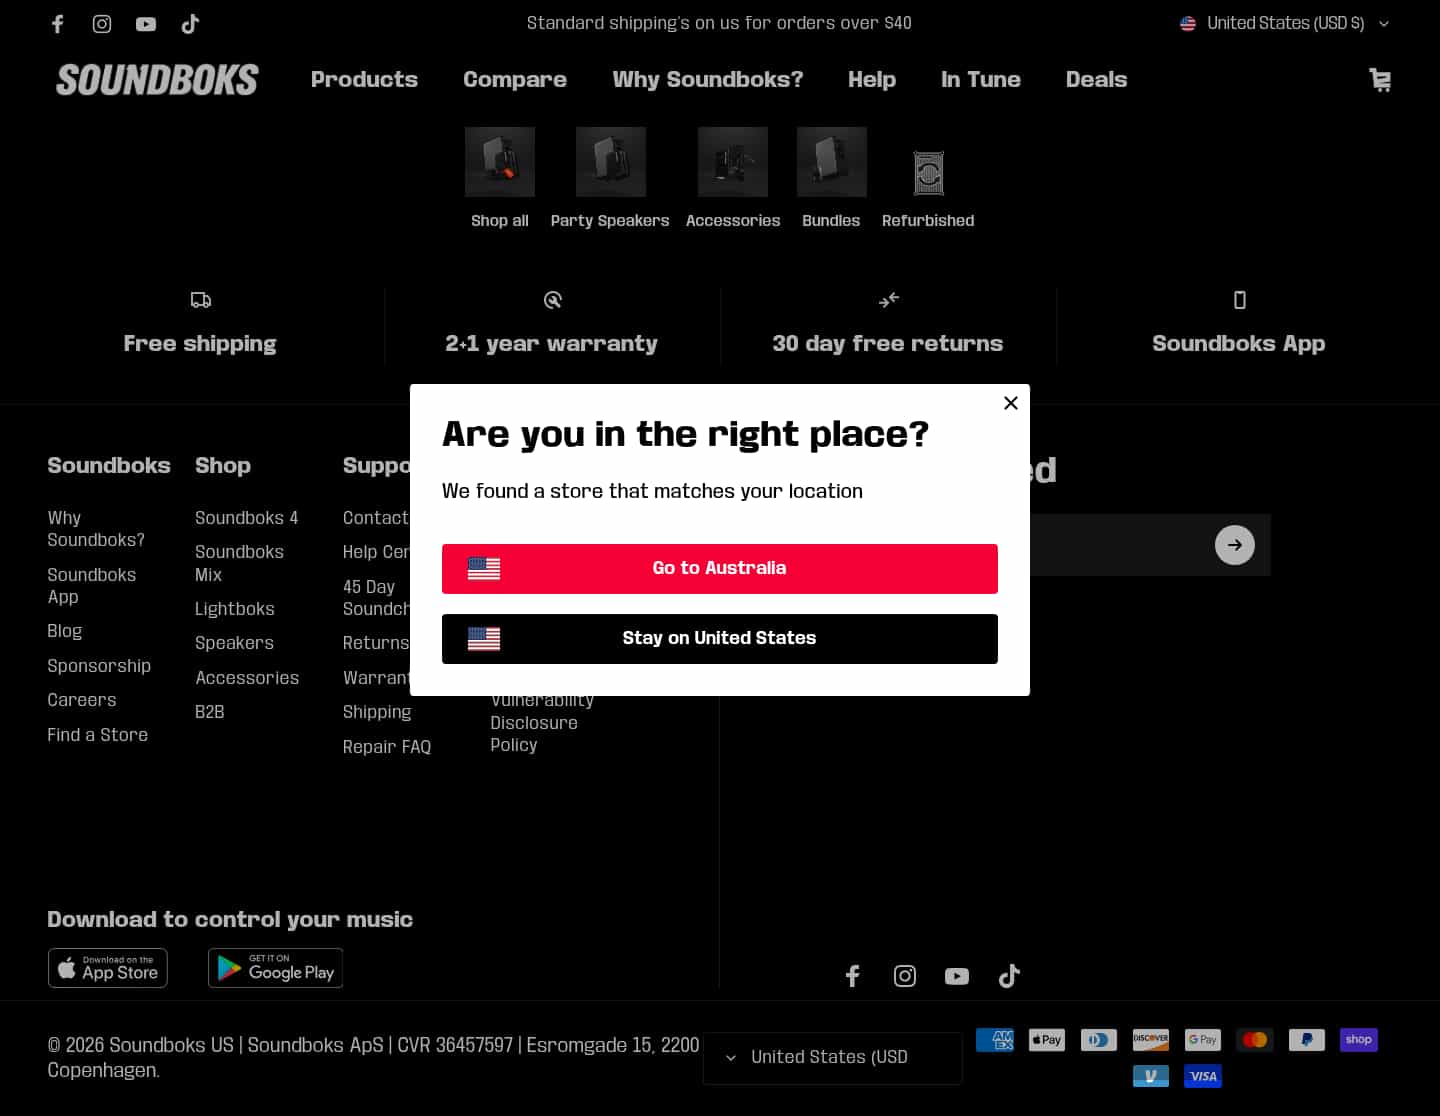Click the Discover payment icon
The image size is (1440, 1116).
1151,1040
